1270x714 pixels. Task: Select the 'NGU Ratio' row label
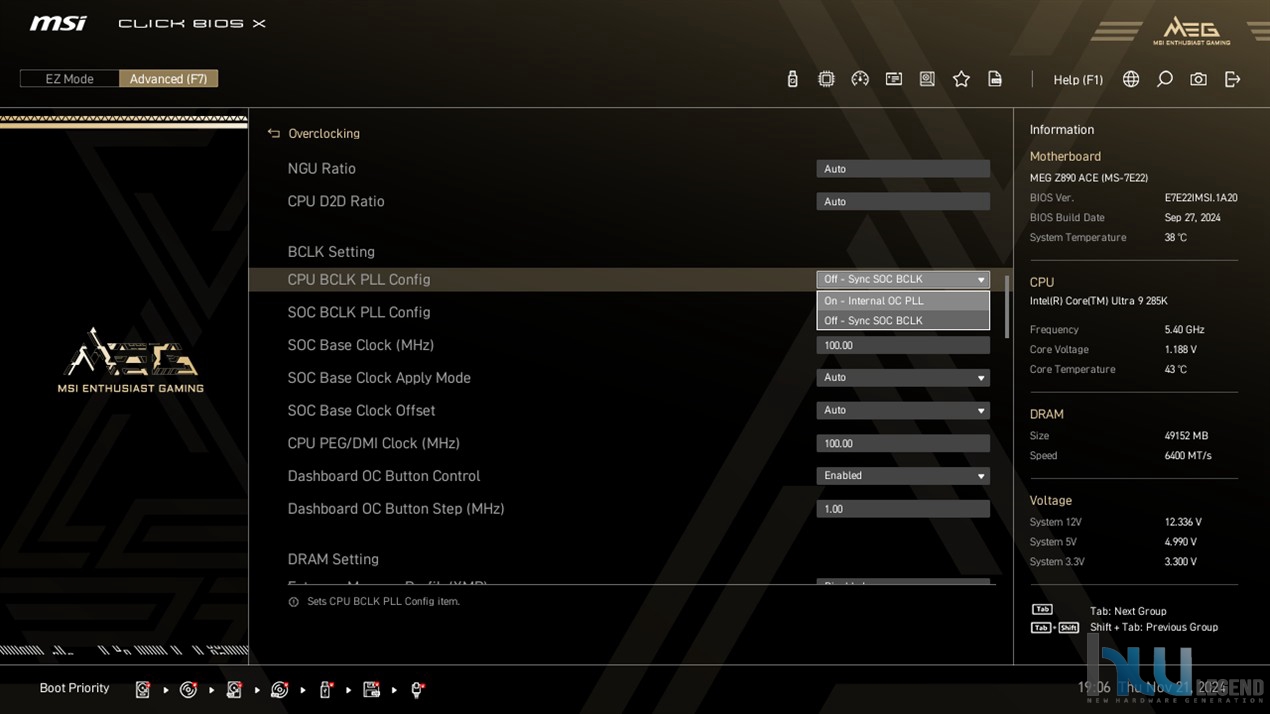321,169
